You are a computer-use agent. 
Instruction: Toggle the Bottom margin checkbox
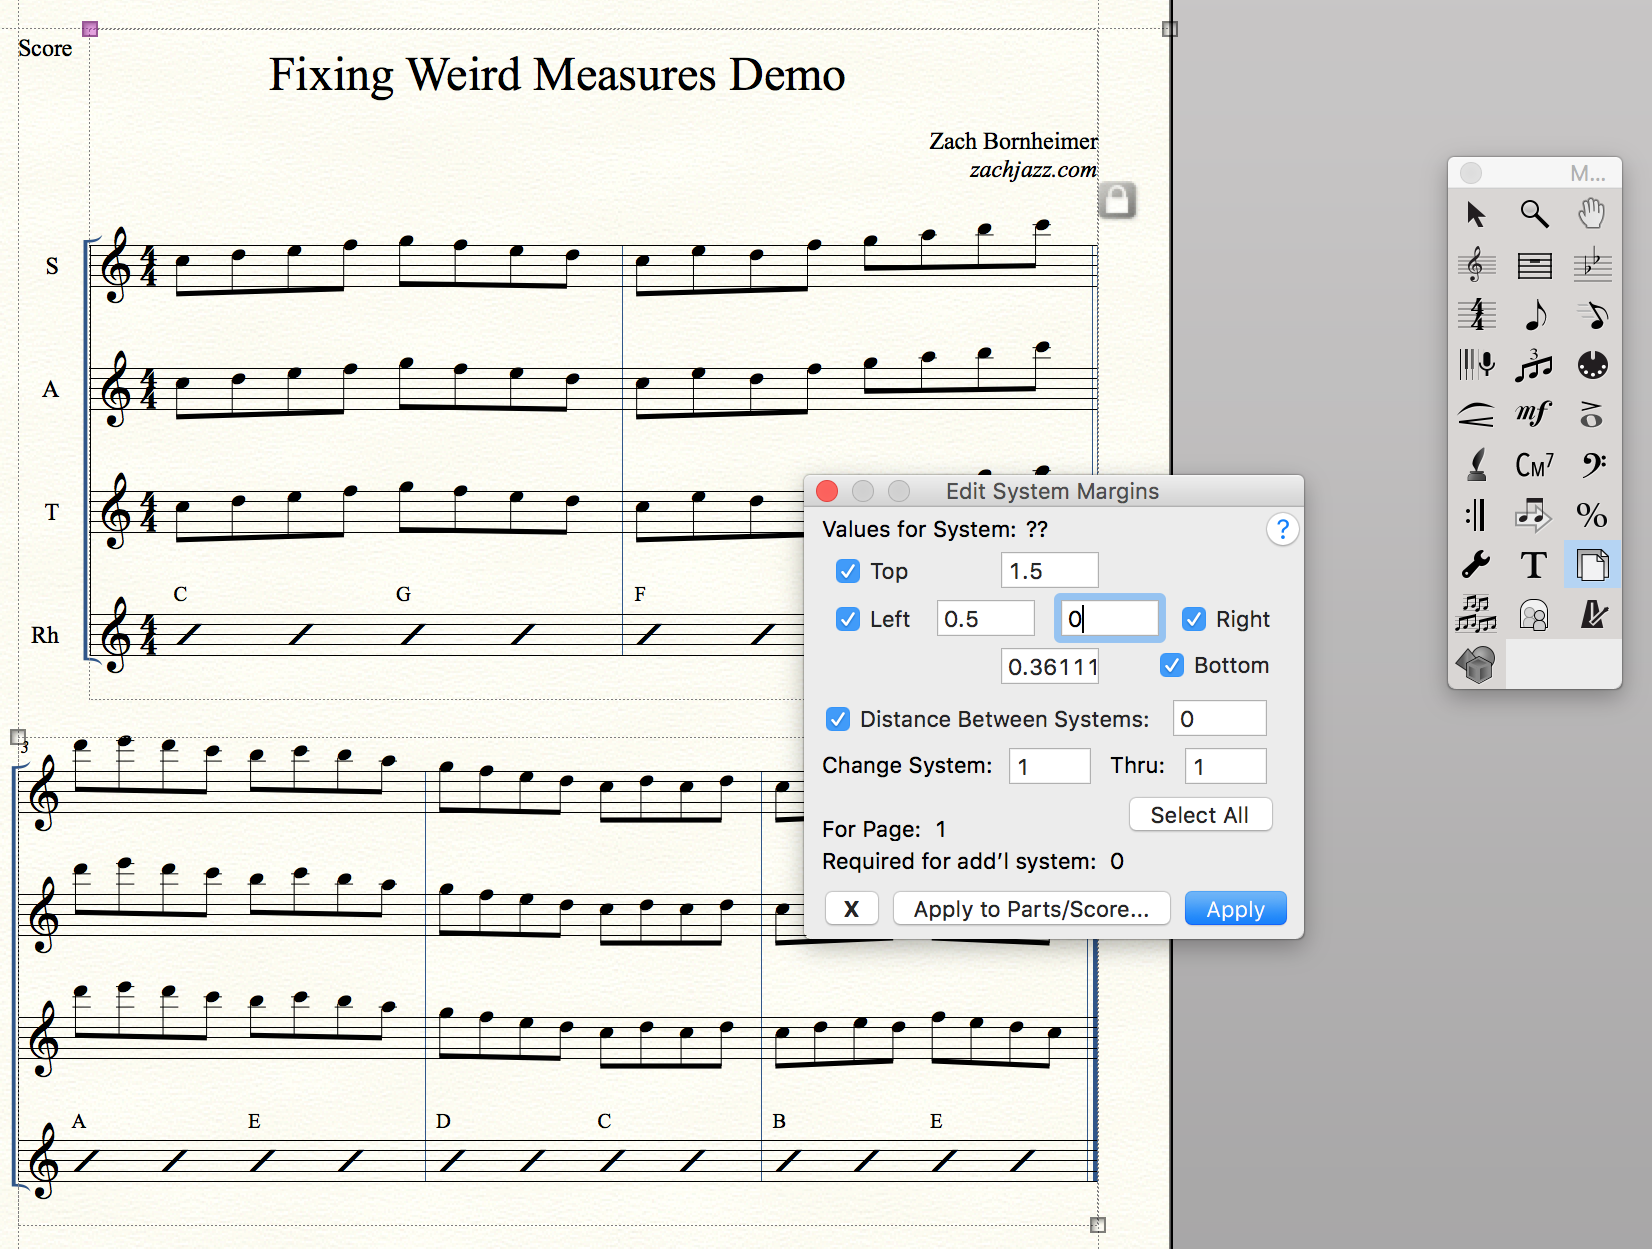1172,665
